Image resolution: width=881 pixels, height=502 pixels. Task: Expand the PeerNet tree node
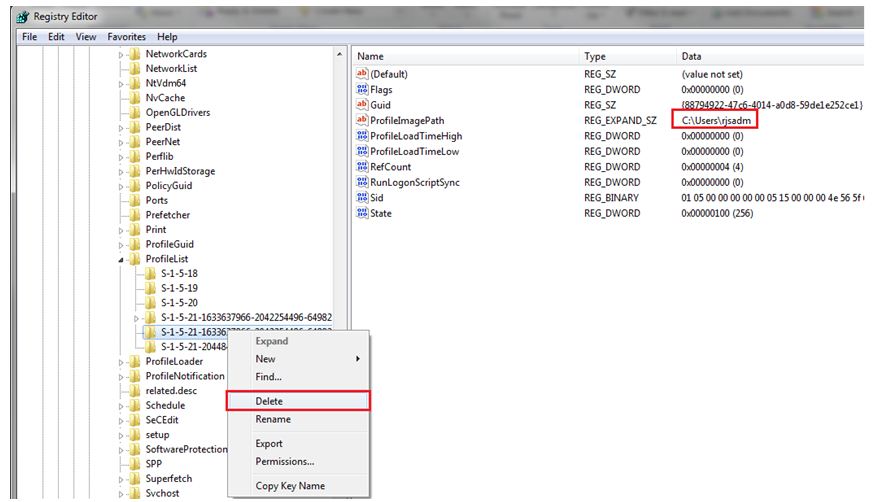(x=122, y=142)
